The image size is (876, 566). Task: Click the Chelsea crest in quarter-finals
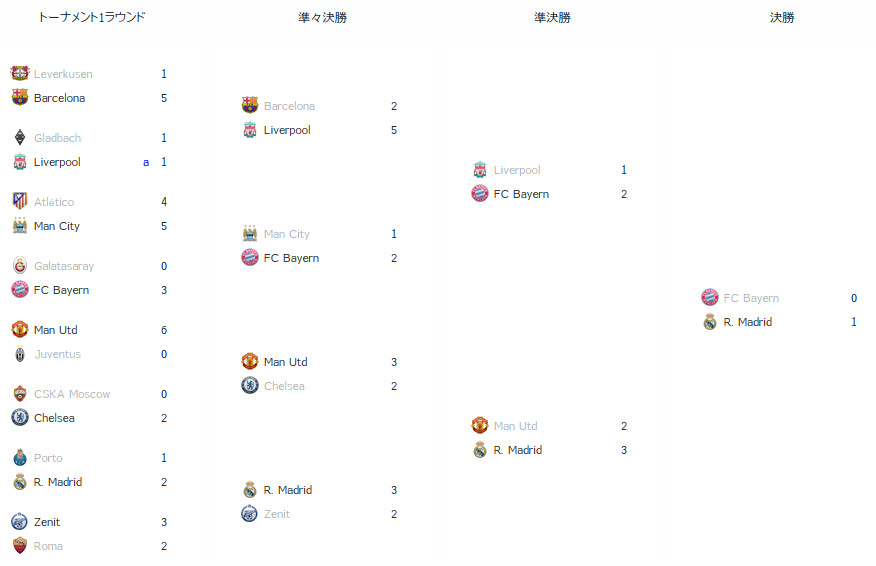[x=250, y=386]
